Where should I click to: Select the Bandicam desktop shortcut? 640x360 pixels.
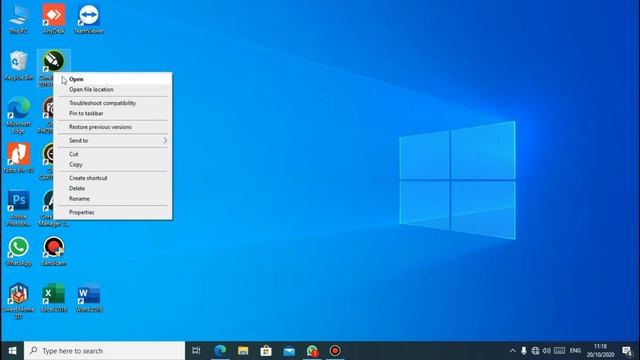pyautogui.click(x=53, y=251)
